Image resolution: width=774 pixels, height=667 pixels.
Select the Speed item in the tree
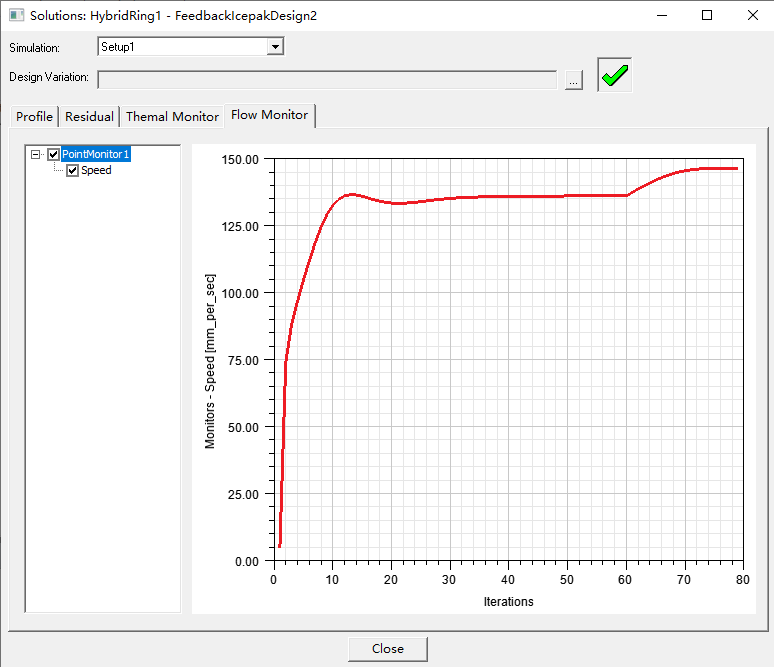click(x=96, y=171)
